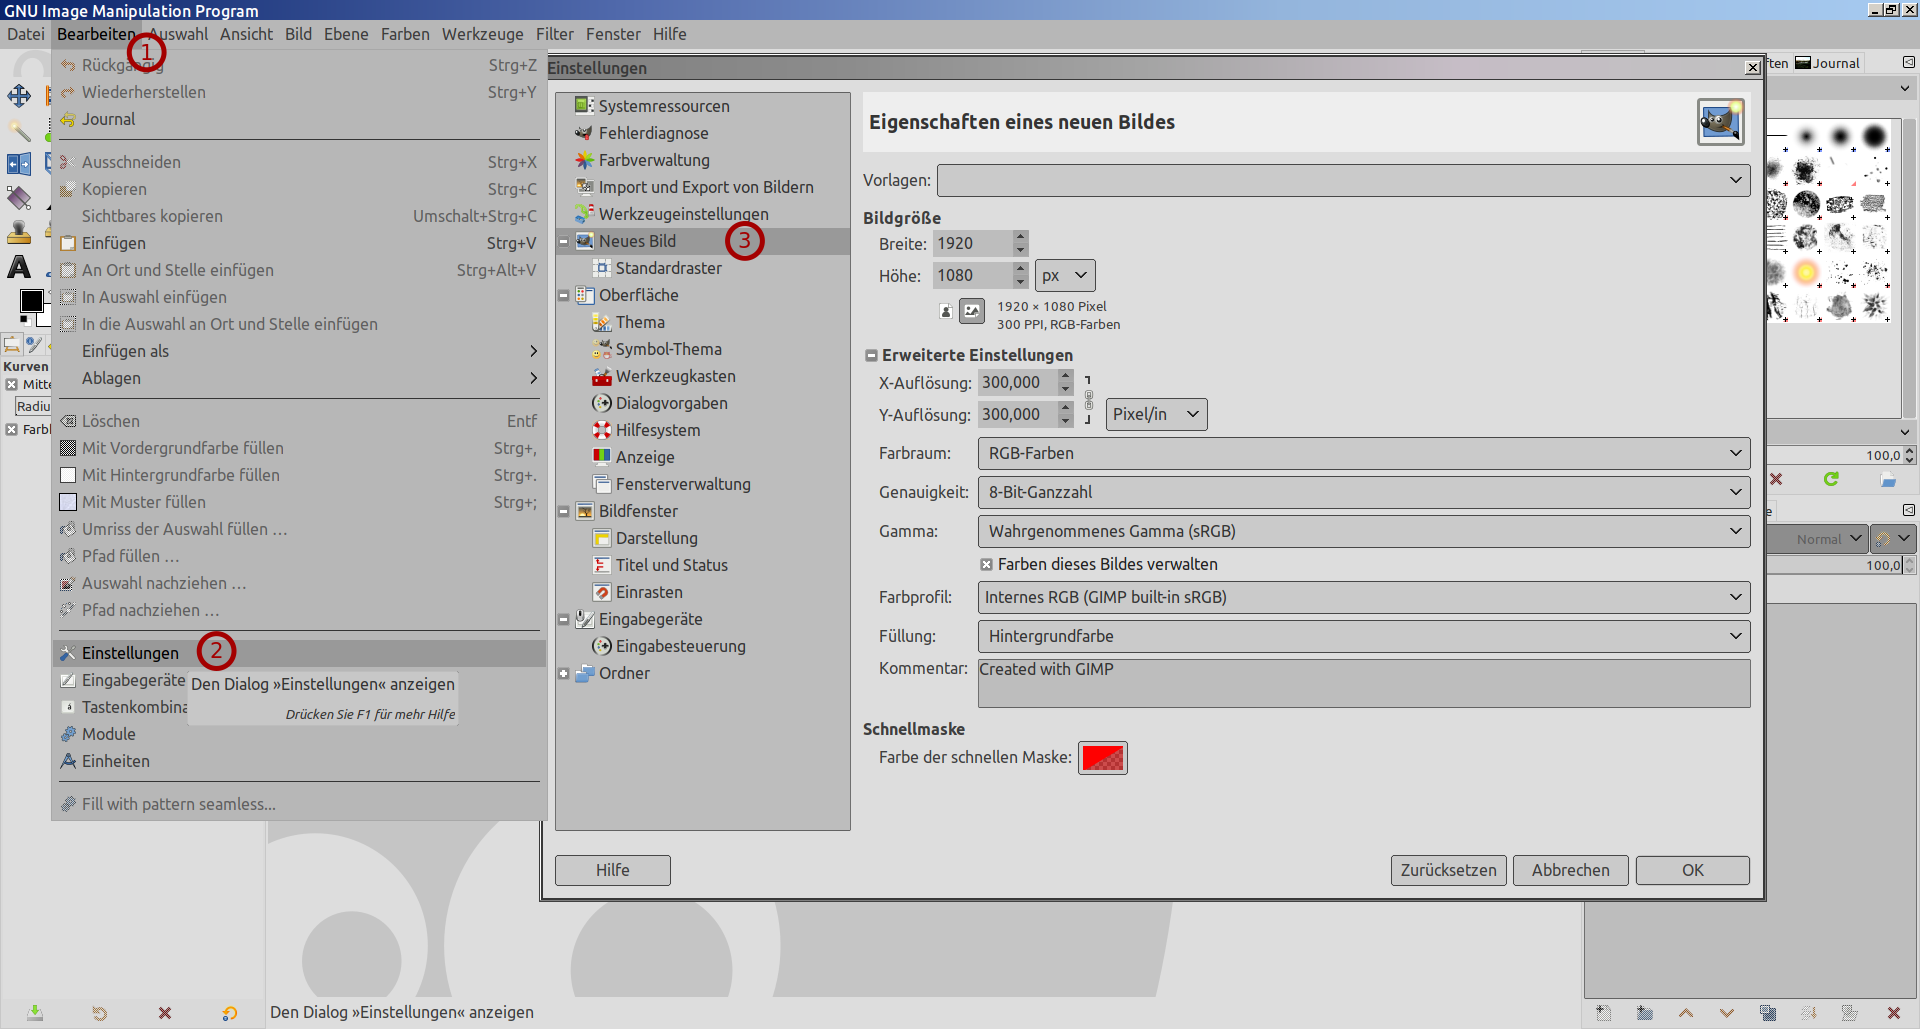Open the tool options tab icon
Screen dimensions: 1920x1029
coord(12,345)
